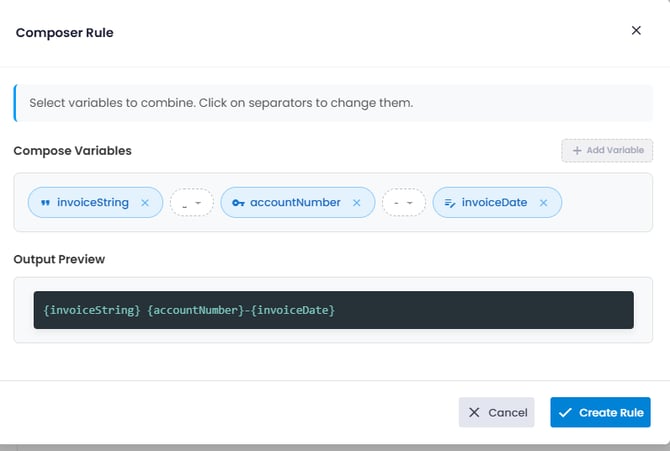Open the hyphen separator dropdown
Screen dimensions: 670x451
[x=403, y=203]
